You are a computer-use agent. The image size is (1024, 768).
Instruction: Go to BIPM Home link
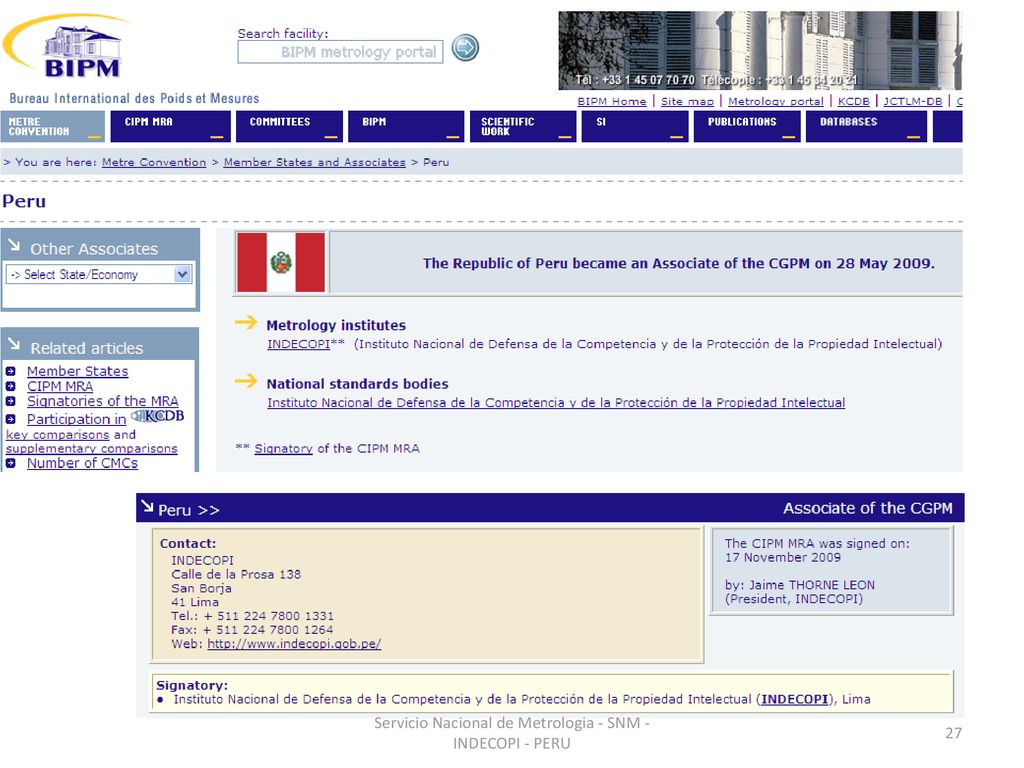click(612, 101)
